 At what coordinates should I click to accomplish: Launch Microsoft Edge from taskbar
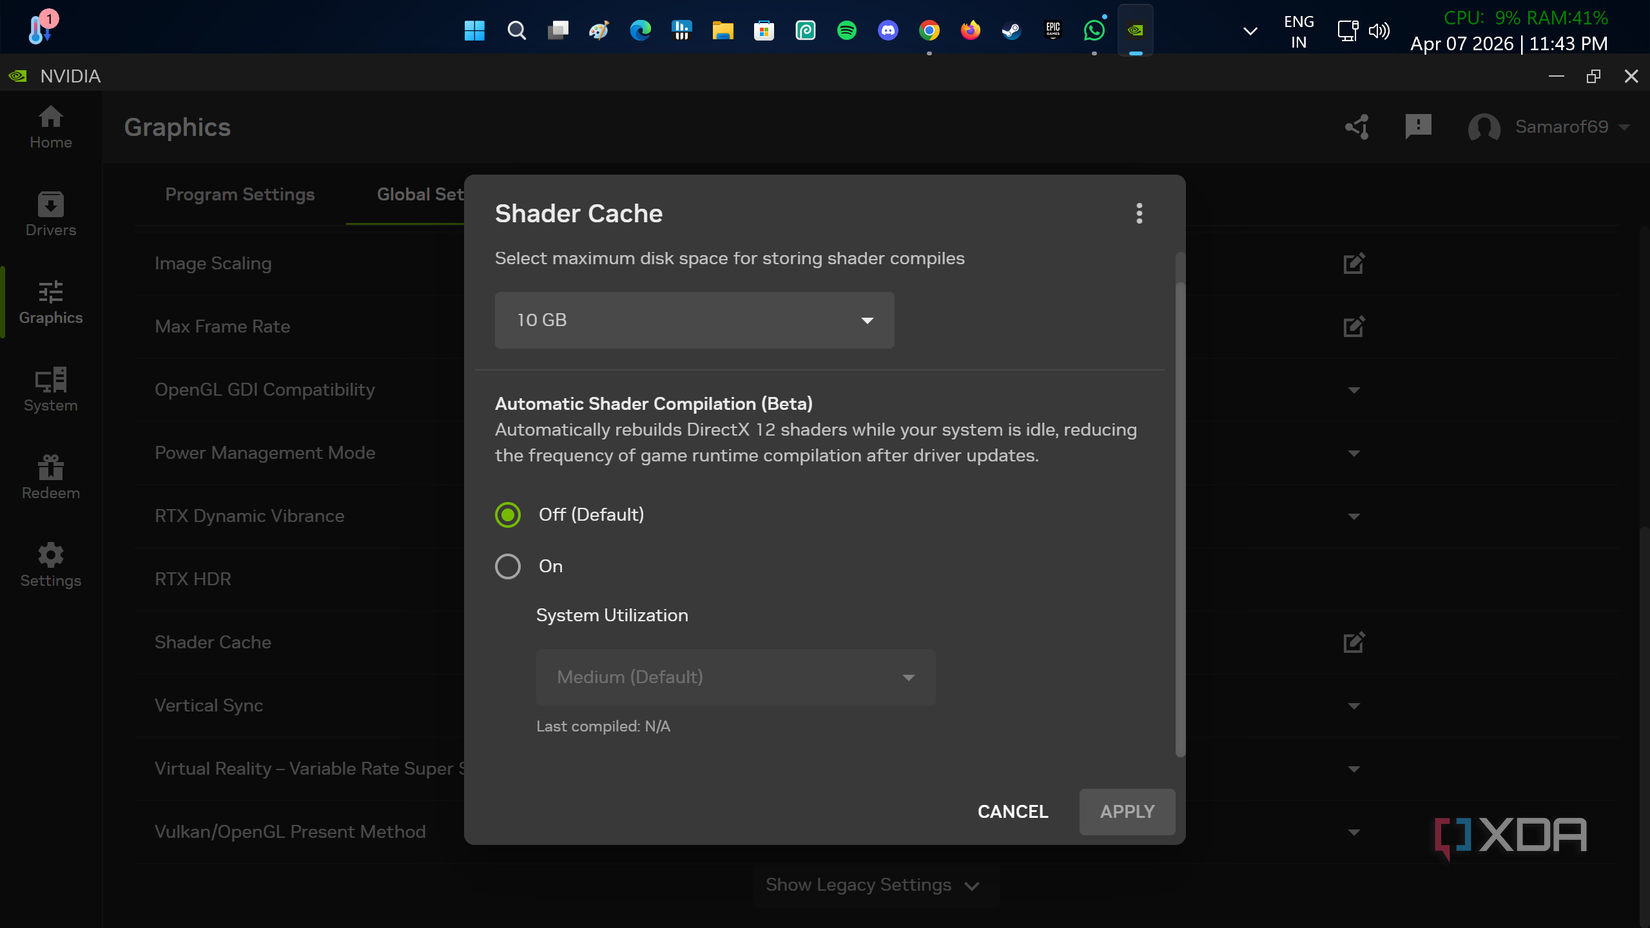[640, 30]
